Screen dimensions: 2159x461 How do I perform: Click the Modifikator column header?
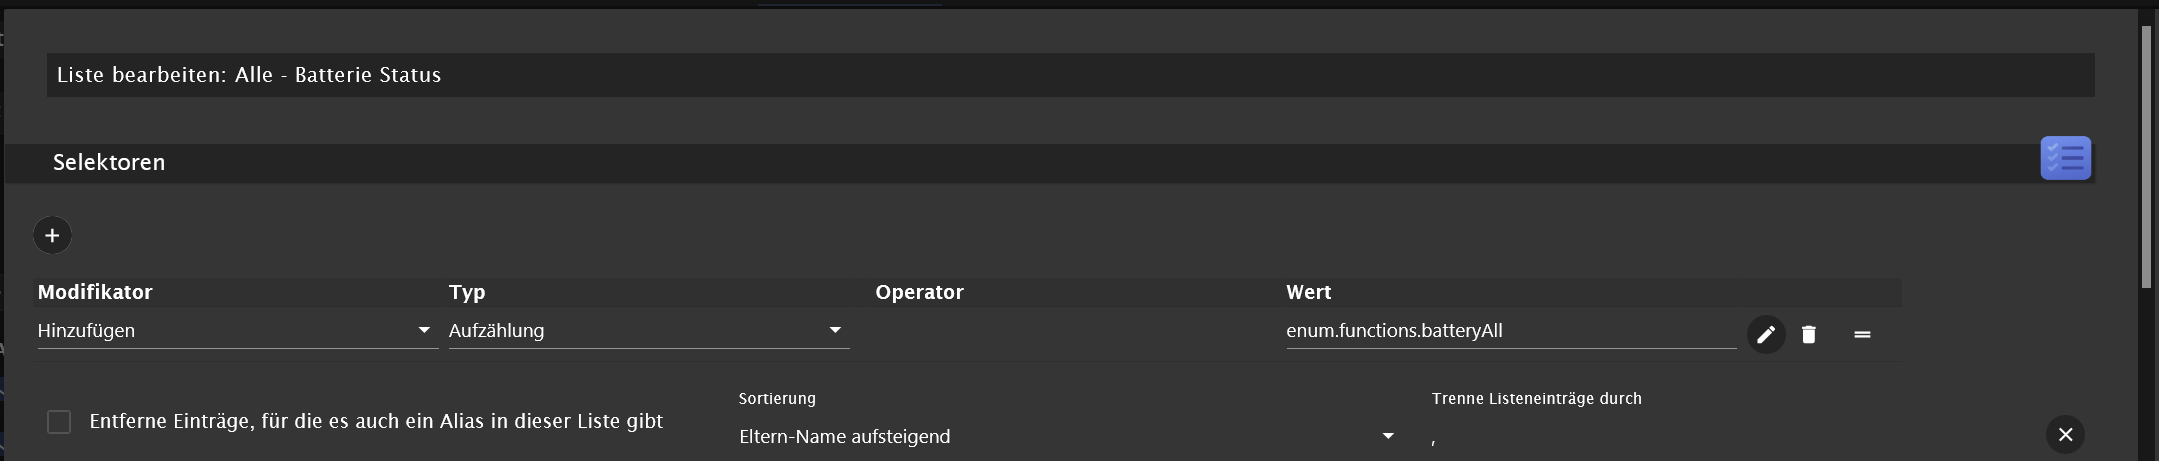point(95,292)
